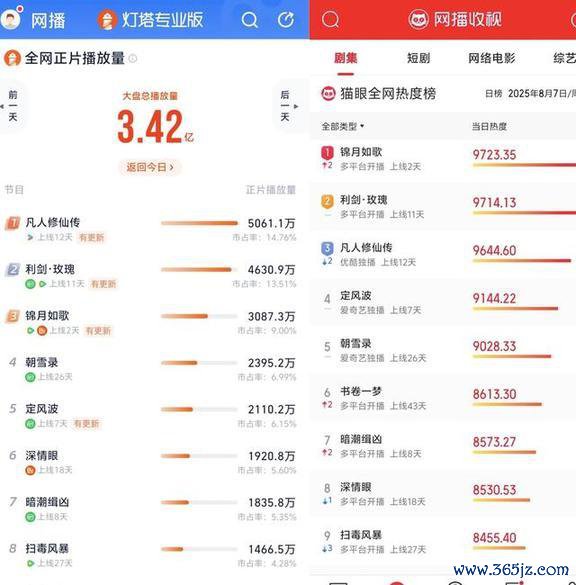Open the 日榜 date selector

click(530, 93)
